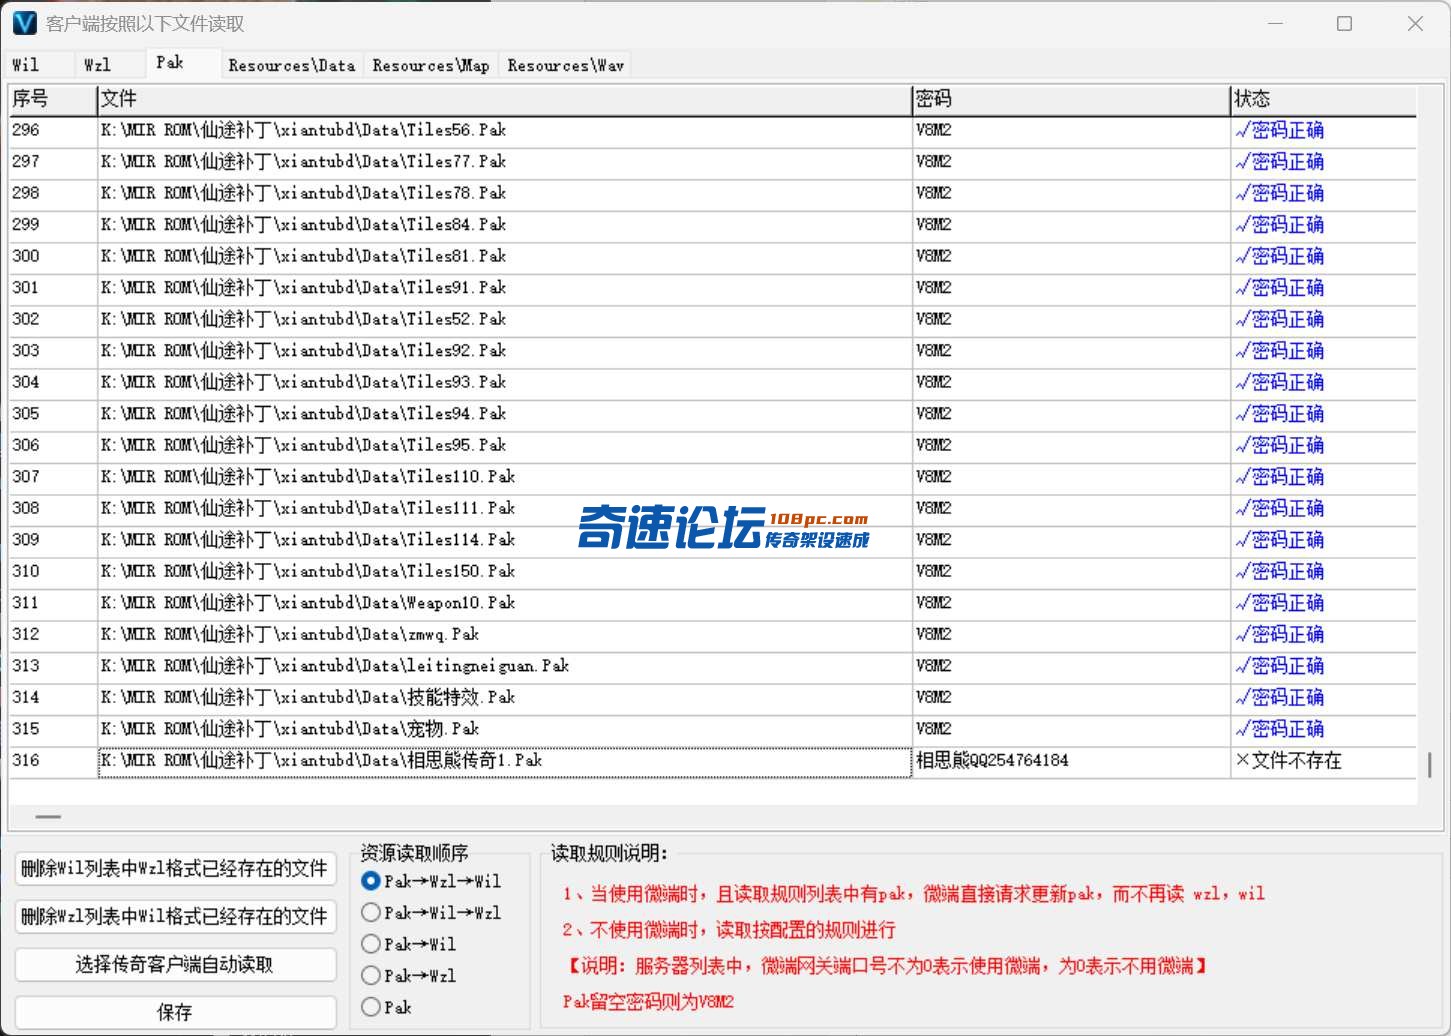
Task: Switch to the Wil tab
Action: click(x=39, y=65)
